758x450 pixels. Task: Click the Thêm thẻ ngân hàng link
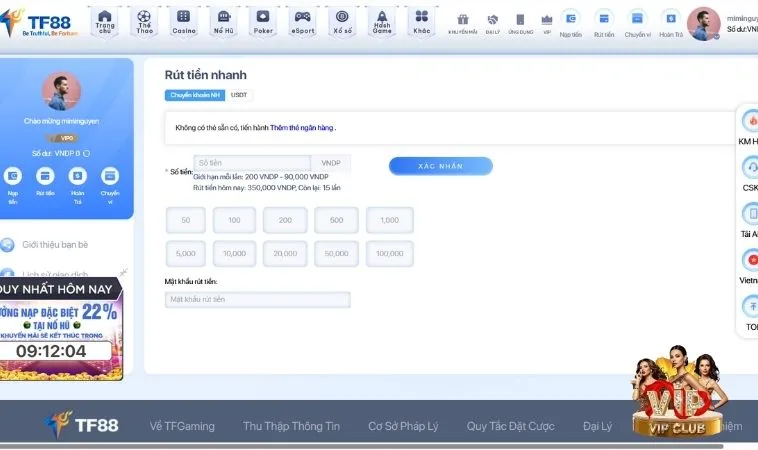(x=301, y=128)
